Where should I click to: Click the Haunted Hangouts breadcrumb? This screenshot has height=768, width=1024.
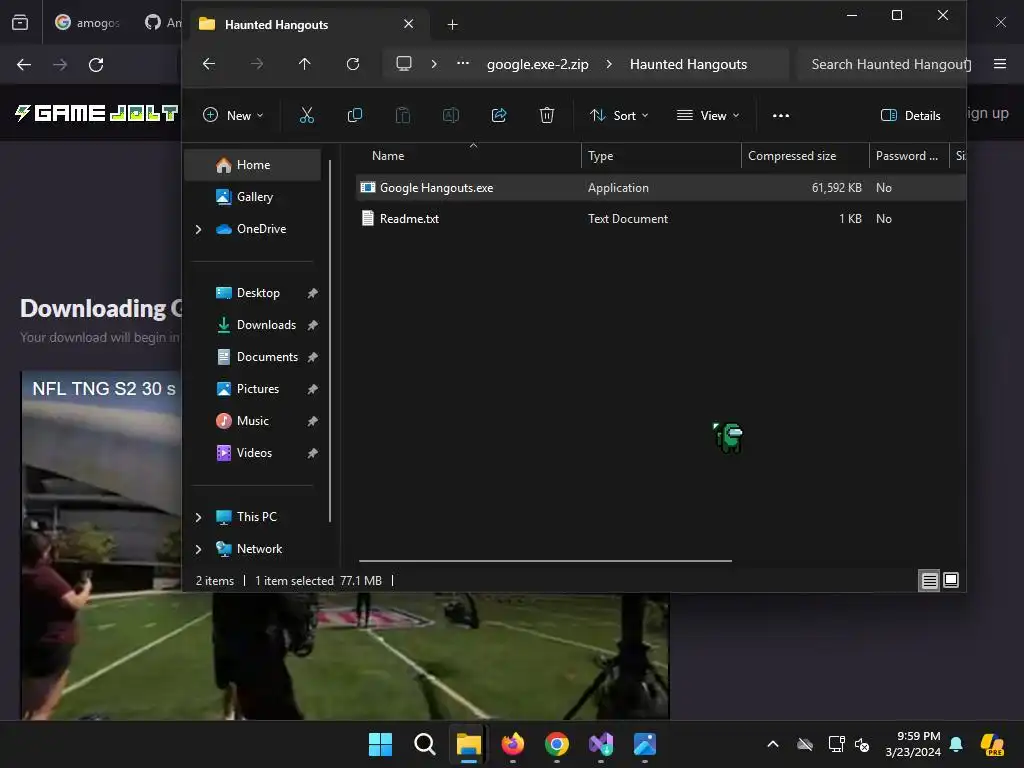click(688, 64)
